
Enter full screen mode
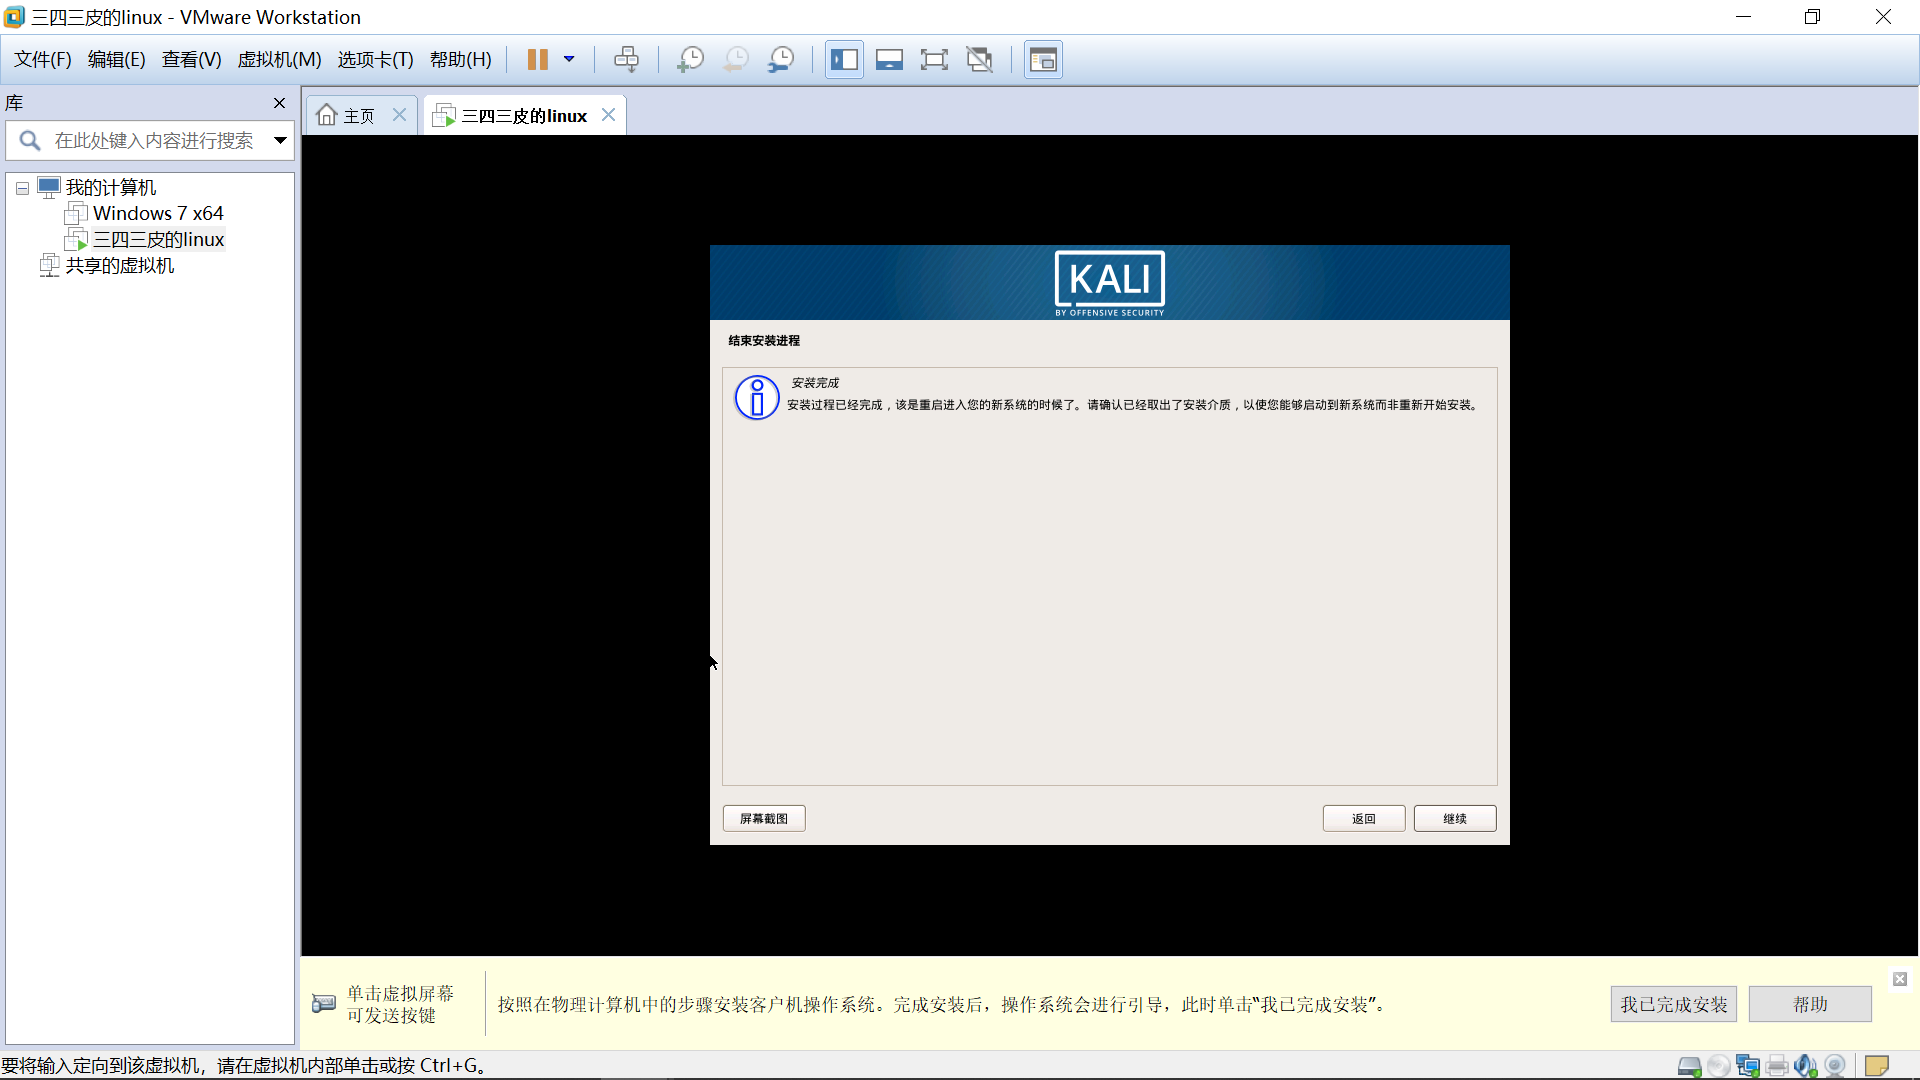coord(934,60)
